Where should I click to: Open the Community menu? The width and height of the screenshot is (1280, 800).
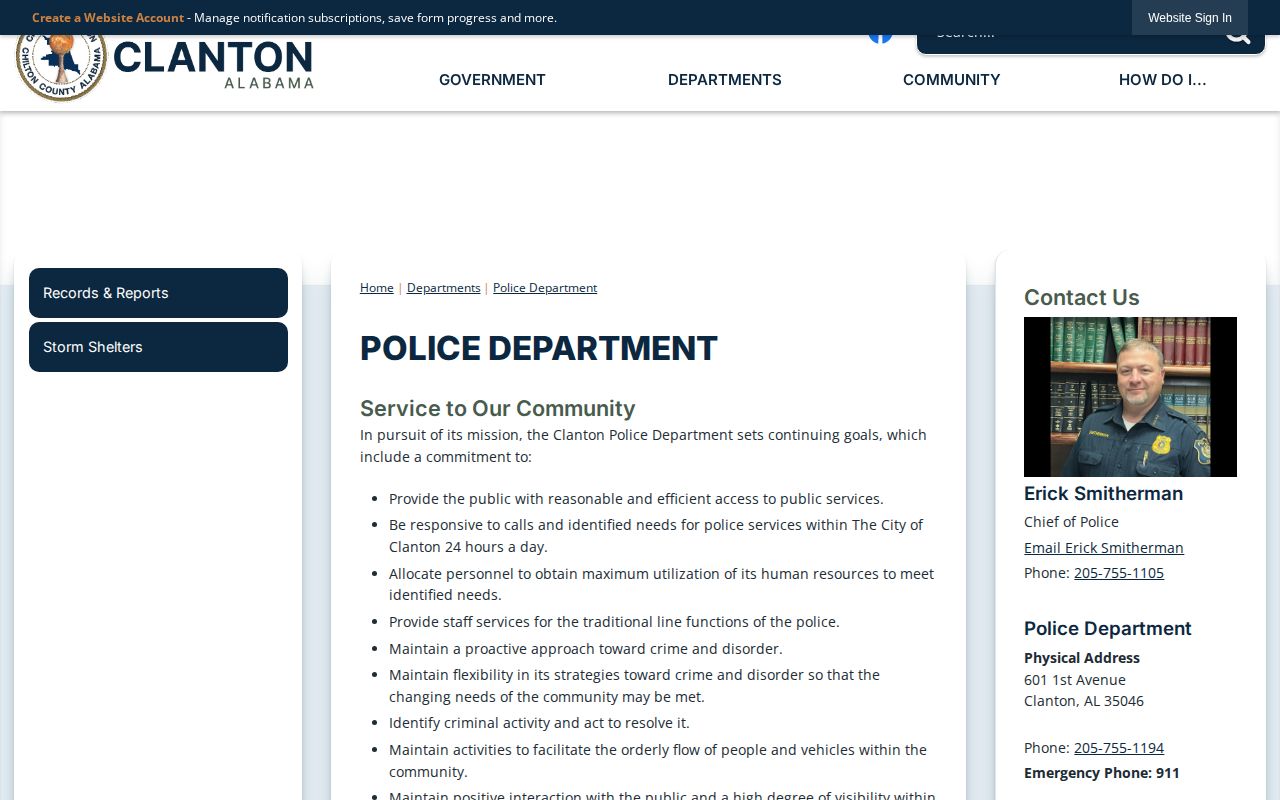[x=951, y=80]
